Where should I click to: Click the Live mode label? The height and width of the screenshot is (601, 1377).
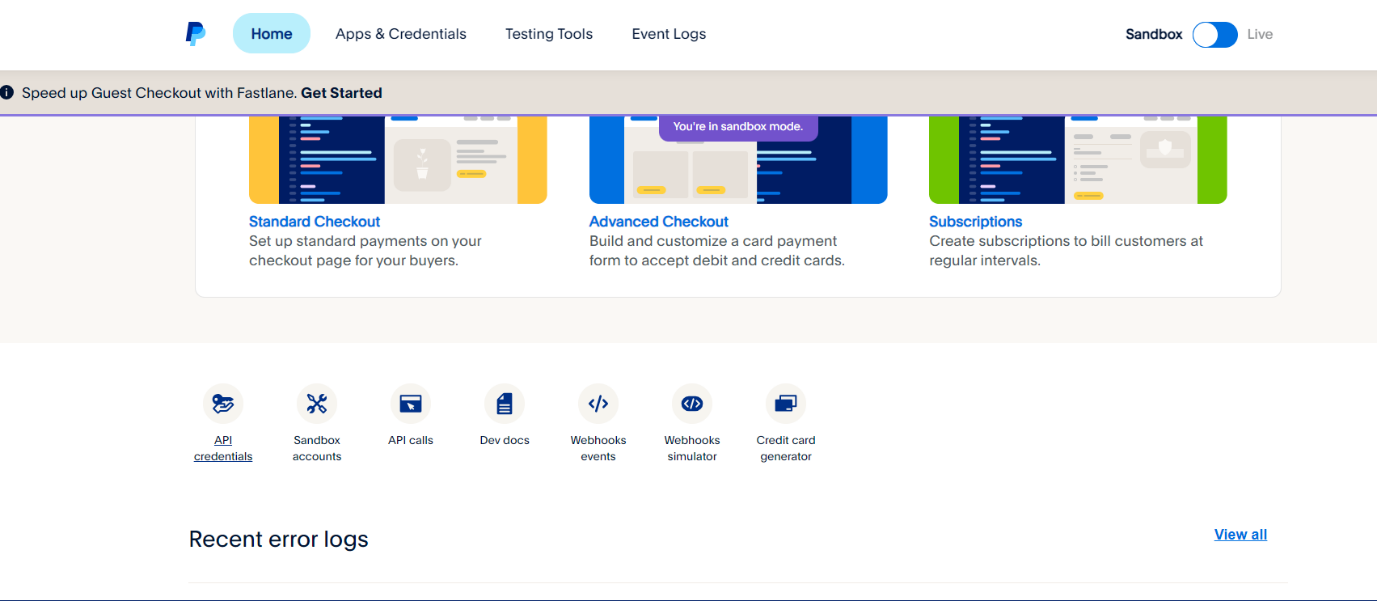pyautogui.click(x=1260, y=34)
